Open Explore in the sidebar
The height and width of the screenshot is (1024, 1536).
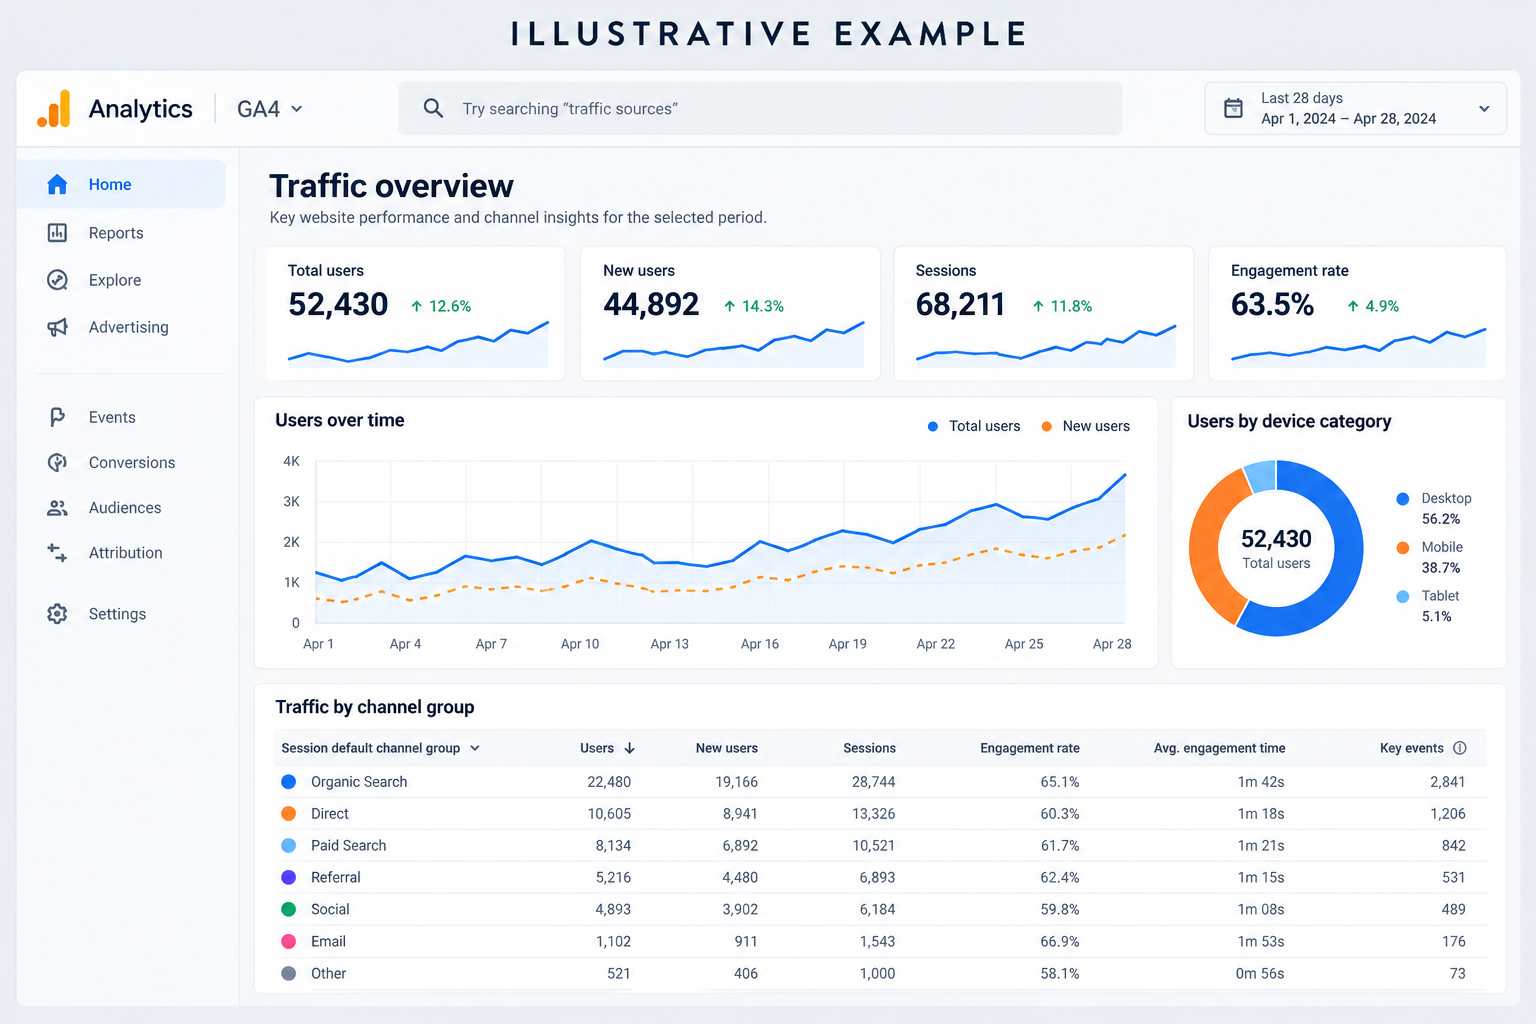click(x=121, y=280)
